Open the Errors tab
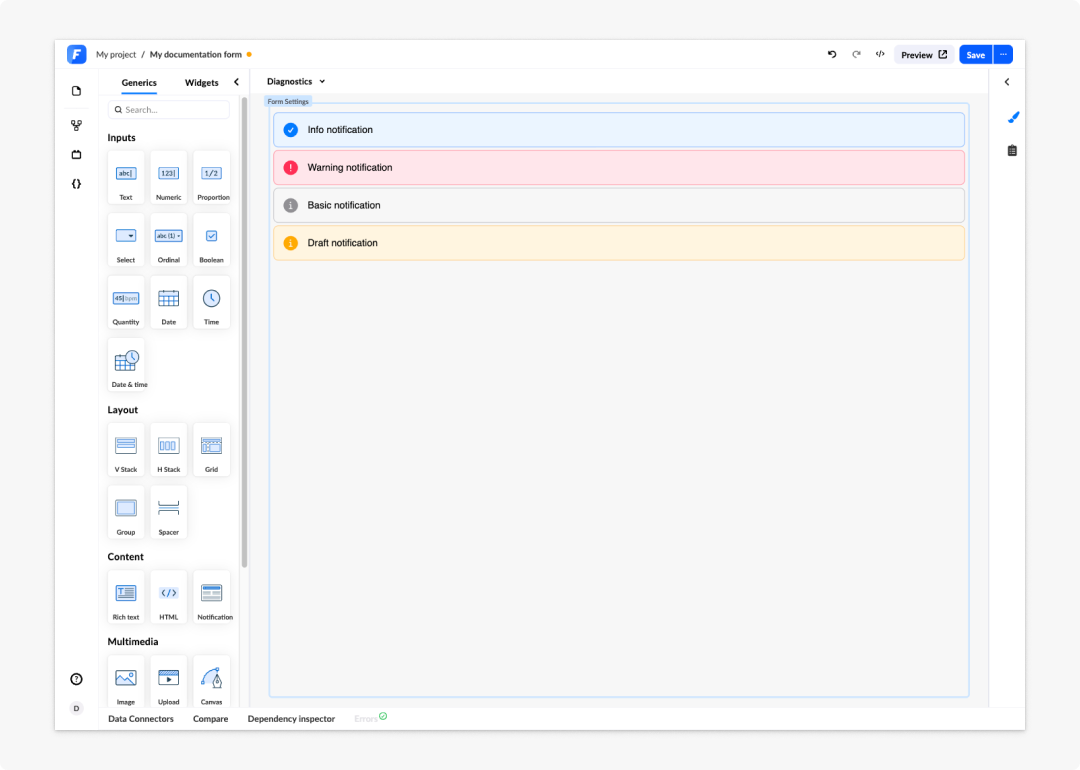 point(371,718)
